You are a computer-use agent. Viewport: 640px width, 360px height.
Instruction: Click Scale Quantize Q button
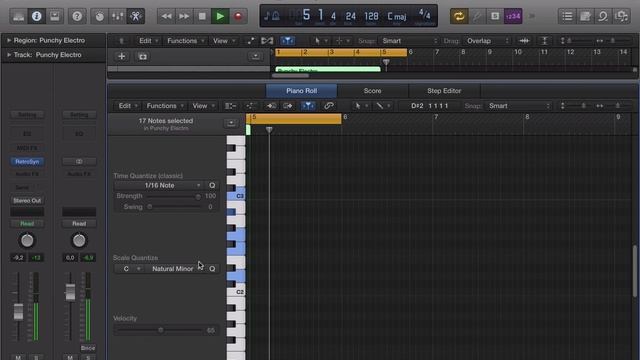tap(212, 269)
